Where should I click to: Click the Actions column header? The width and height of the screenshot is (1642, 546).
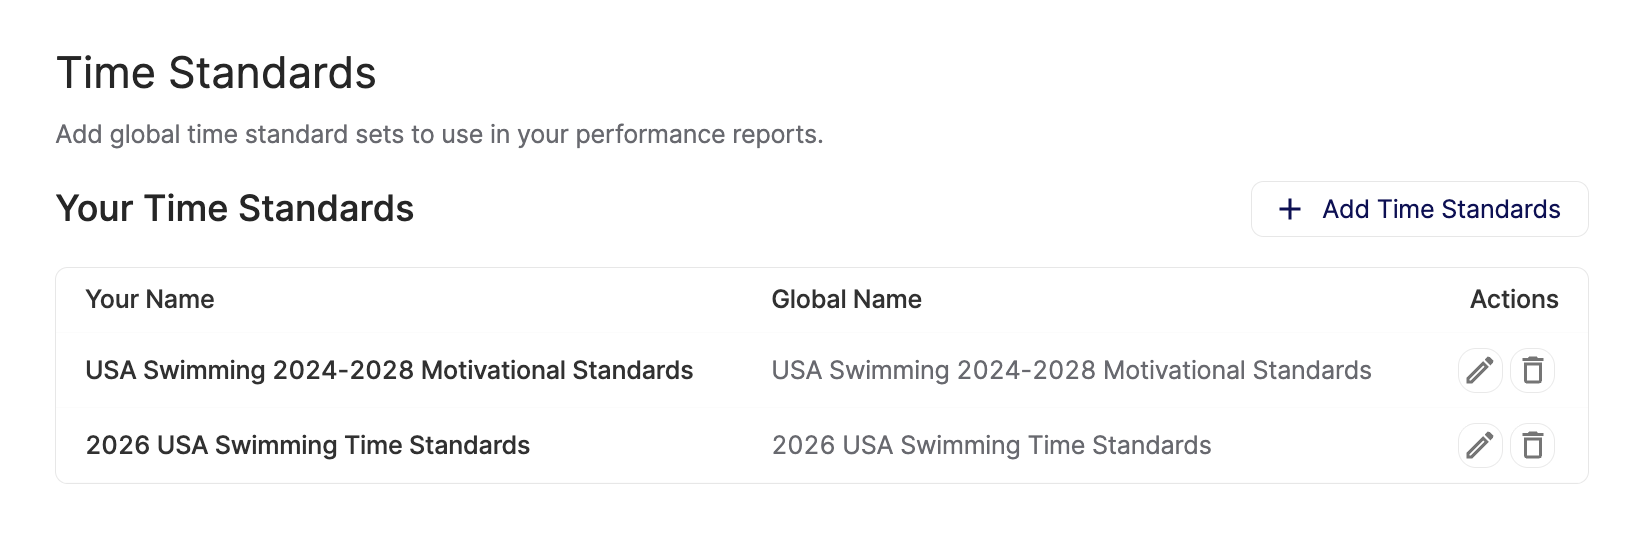coord(1513,299)
